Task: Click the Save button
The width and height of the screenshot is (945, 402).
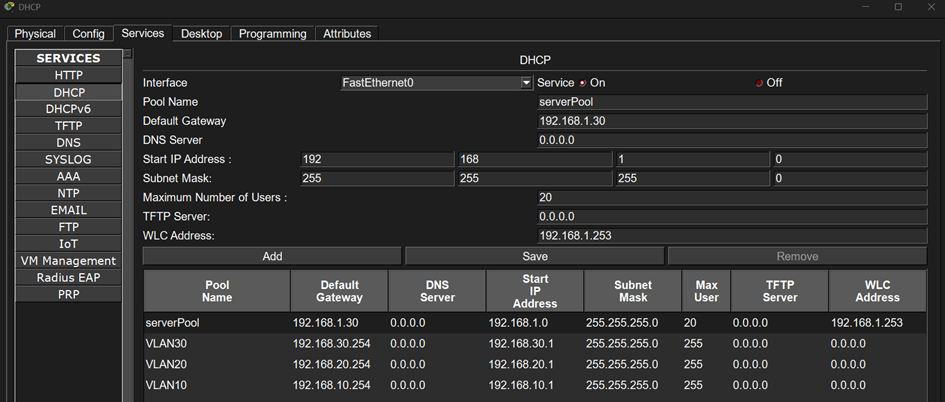Action: [535, 256]
